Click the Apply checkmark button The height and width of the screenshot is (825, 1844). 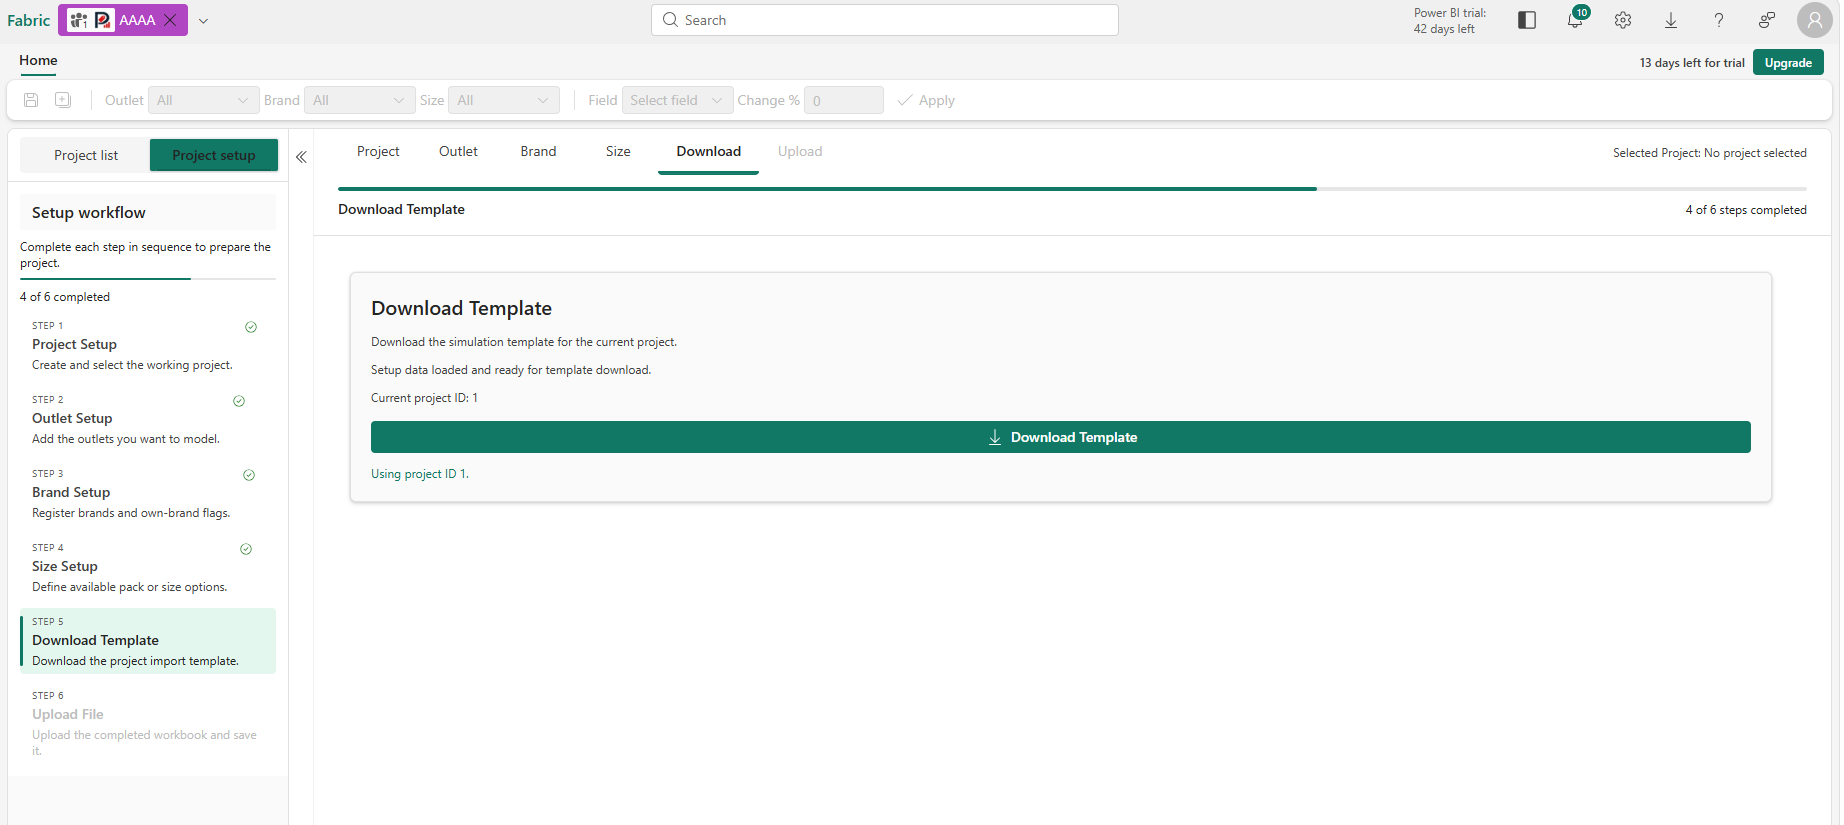click(926, 100)
